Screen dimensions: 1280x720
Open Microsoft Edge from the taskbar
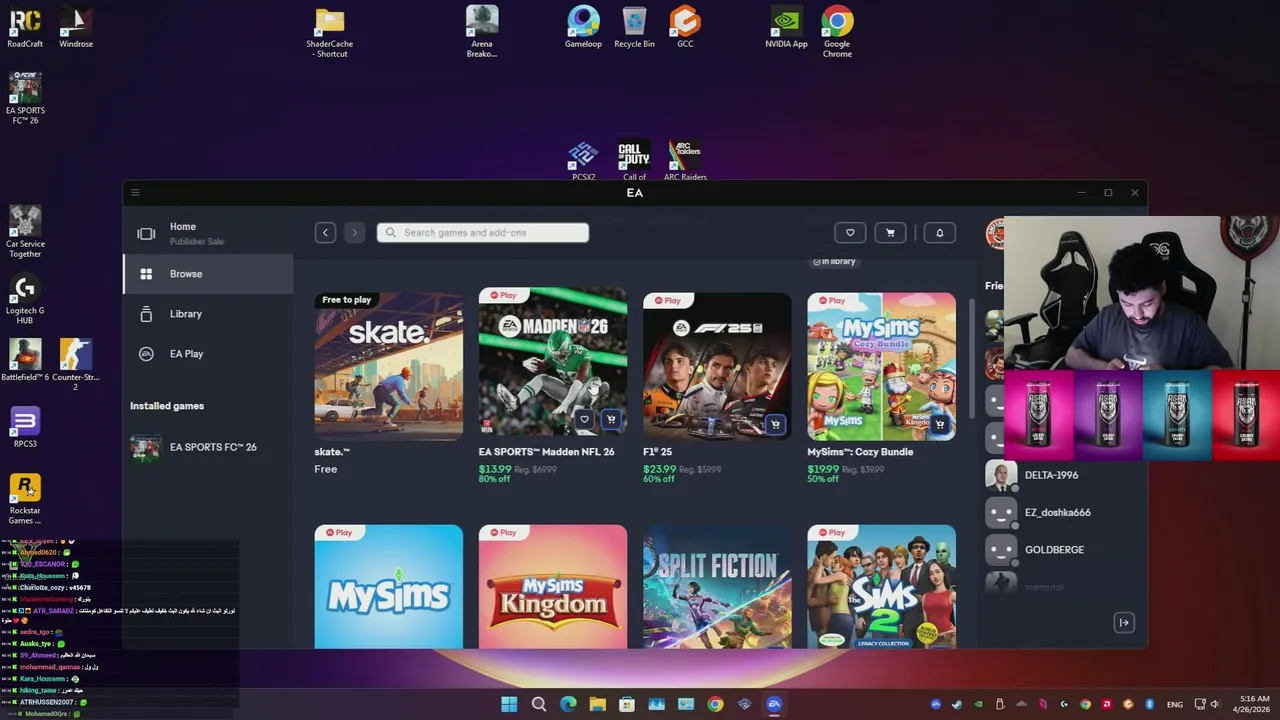(x=568, y=704)
